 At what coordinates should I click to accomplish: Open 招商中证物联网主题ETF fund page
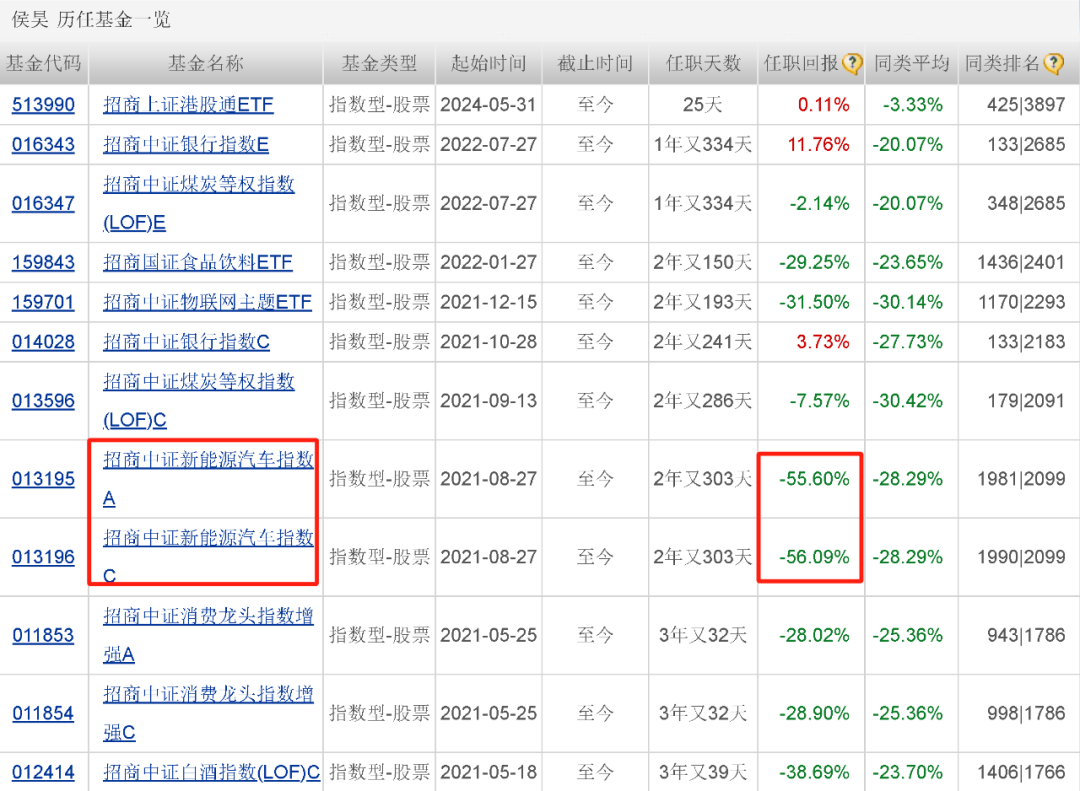(x=207, y=302)
